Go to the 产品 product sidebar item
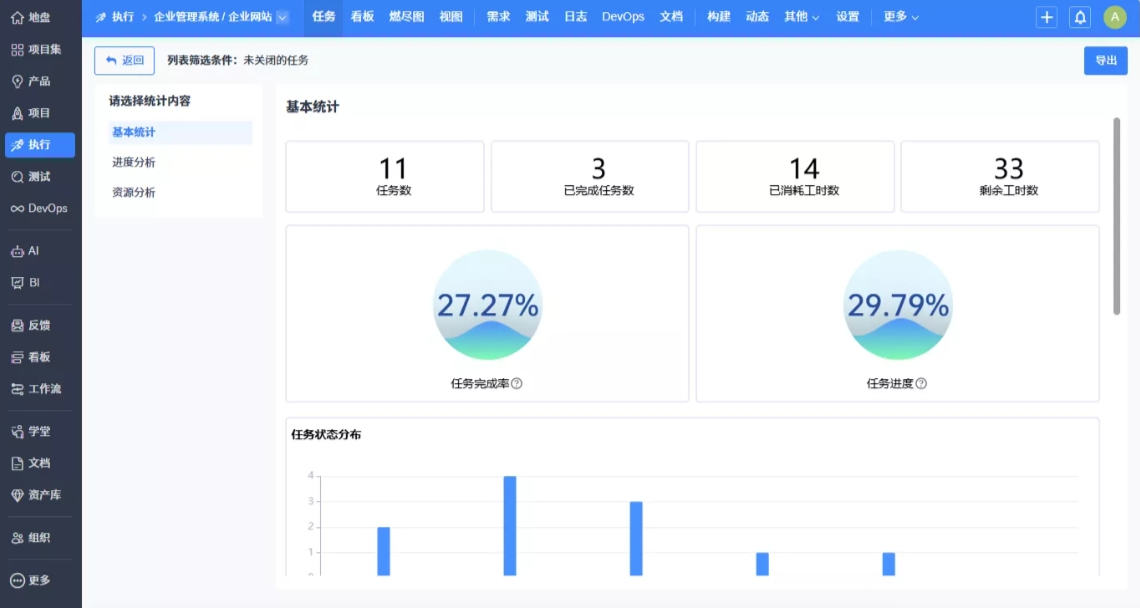Viewport: 1140px width, 608px height. 40,81
